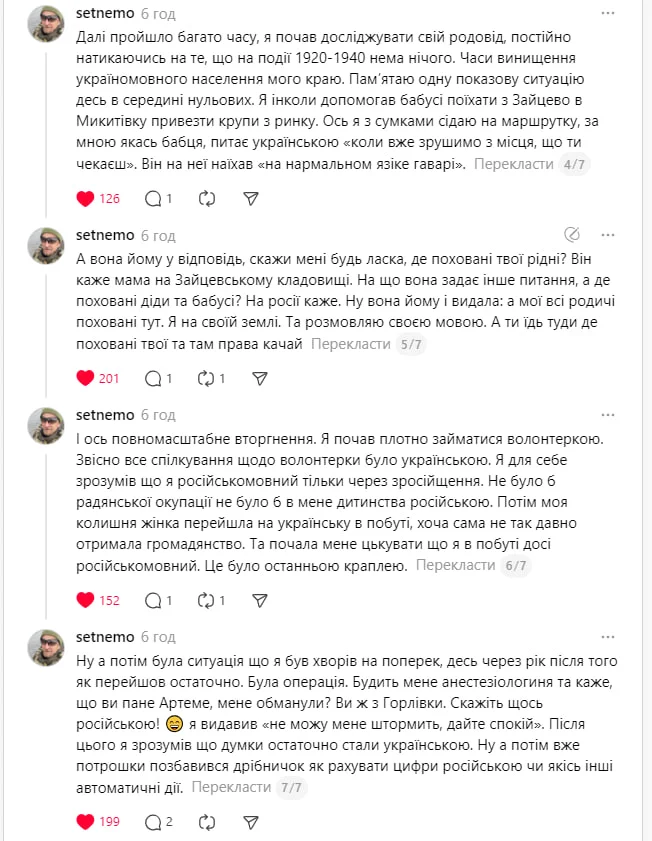The width and height of the screenshot is (652, 841).
Task: Open the three-dot menu on post 6/7
Action: 609,414
